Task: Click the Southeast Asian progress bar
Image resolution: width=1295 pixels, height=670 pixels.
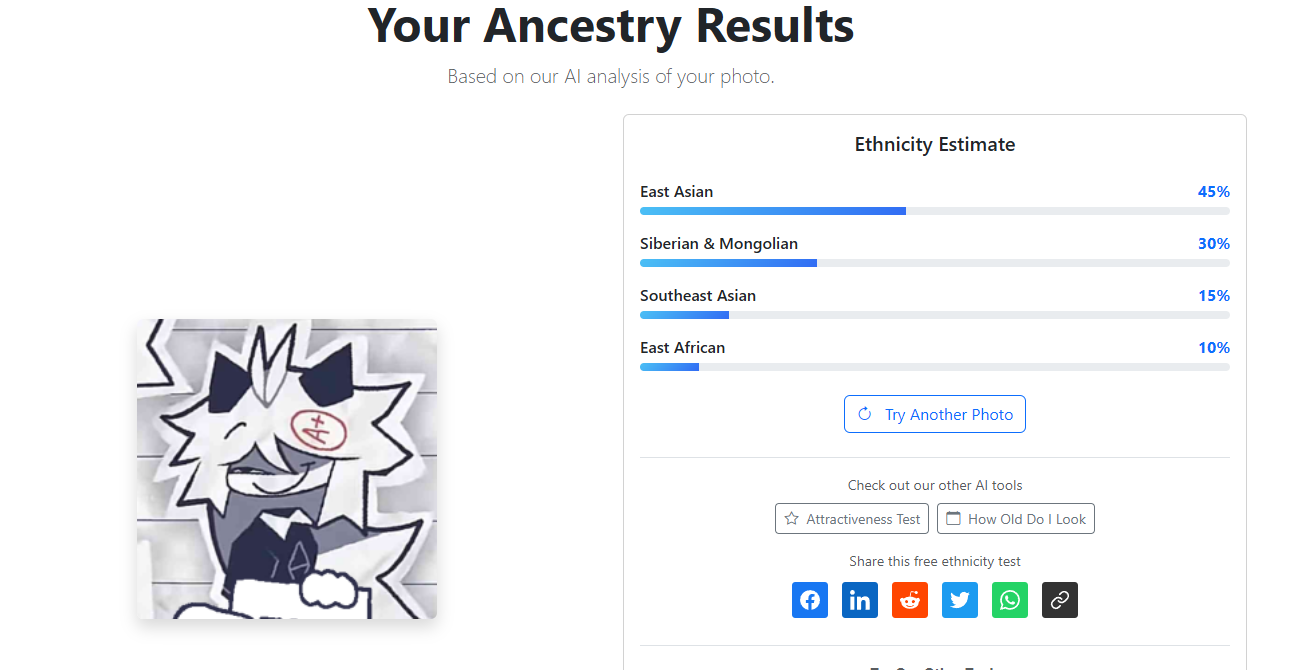Action: click(934, 315)
